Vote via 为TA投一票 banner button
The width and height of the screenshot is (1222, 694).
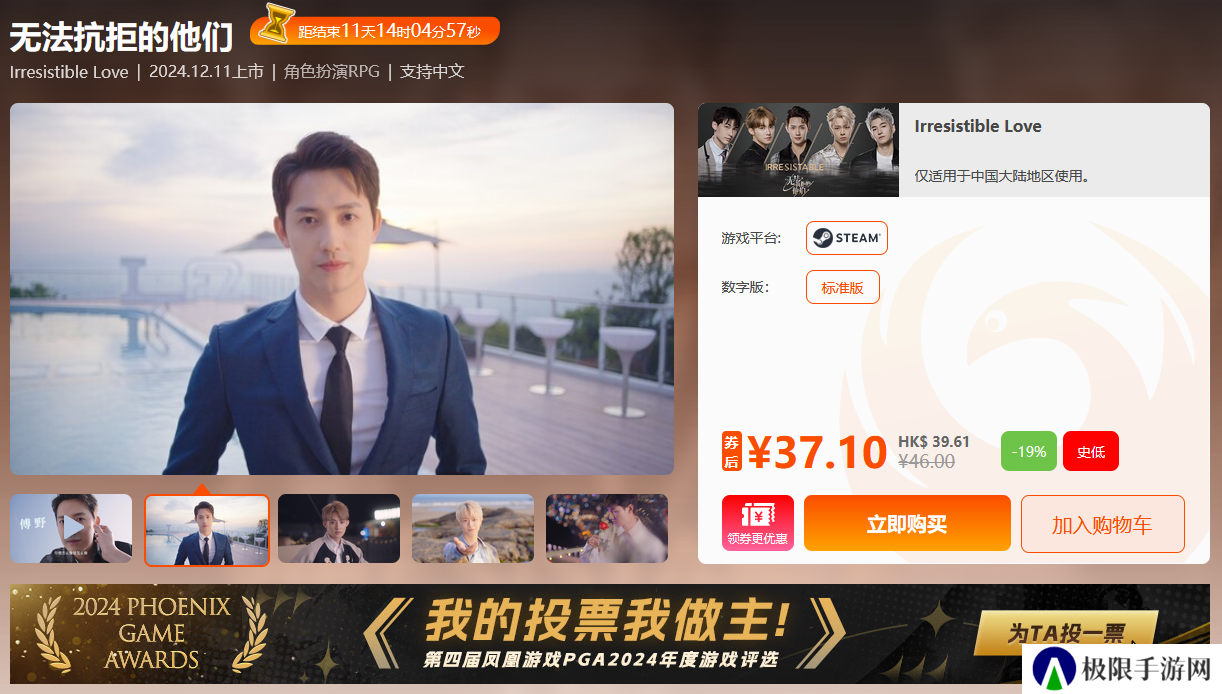click(1065, 632)
